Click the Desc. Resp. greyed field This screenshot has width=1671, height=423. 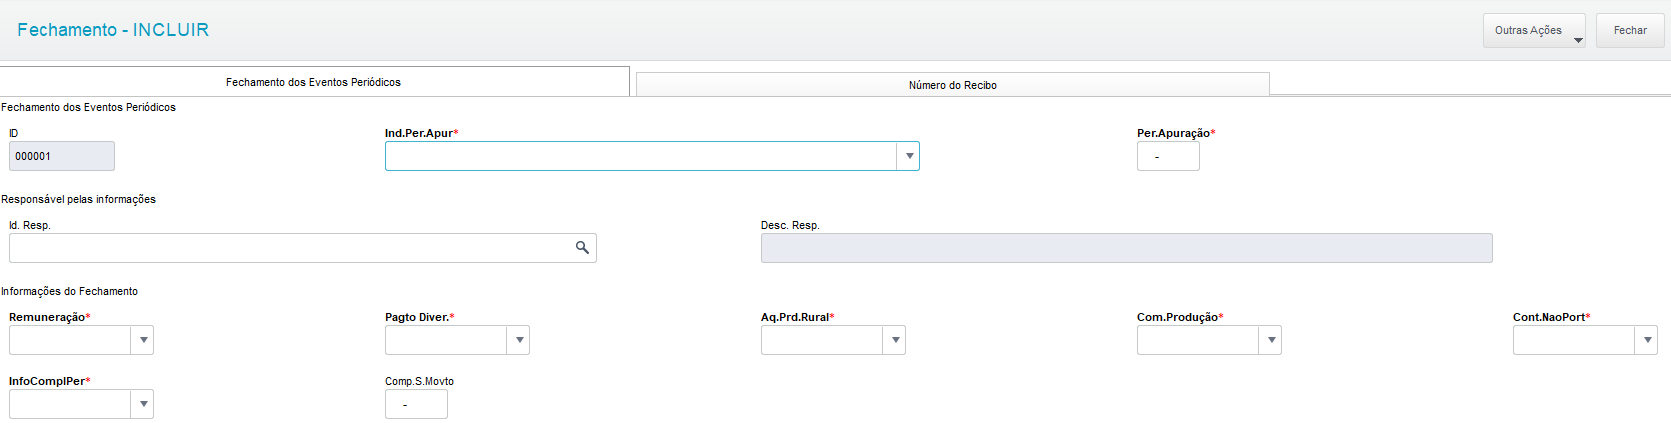[x=1126, y=248]
